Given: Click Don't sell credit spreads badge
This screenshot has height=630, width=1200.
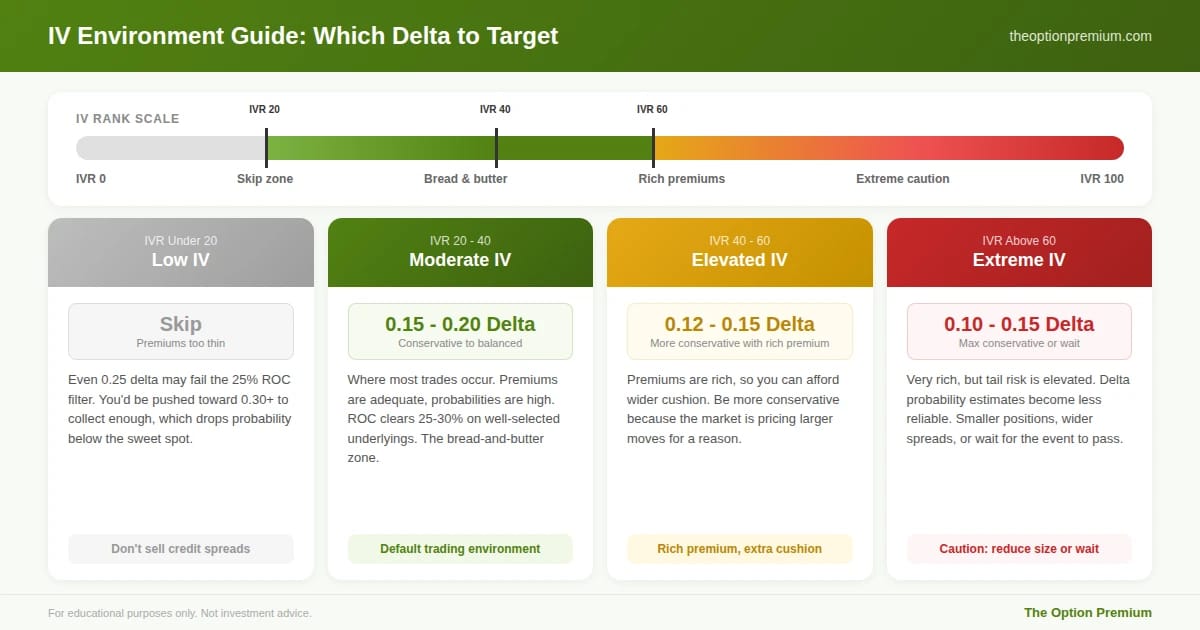Looking at the screenshot, I should (x=181, y=549).
